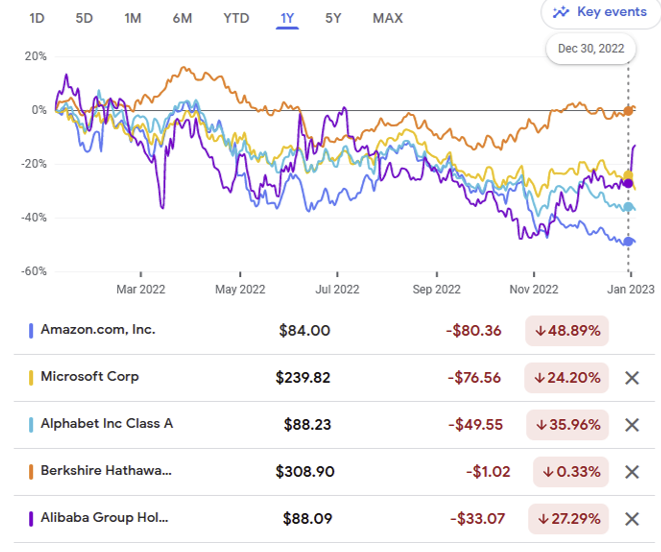Click Amazon's blue color legend marker

(x=32, y=330)
